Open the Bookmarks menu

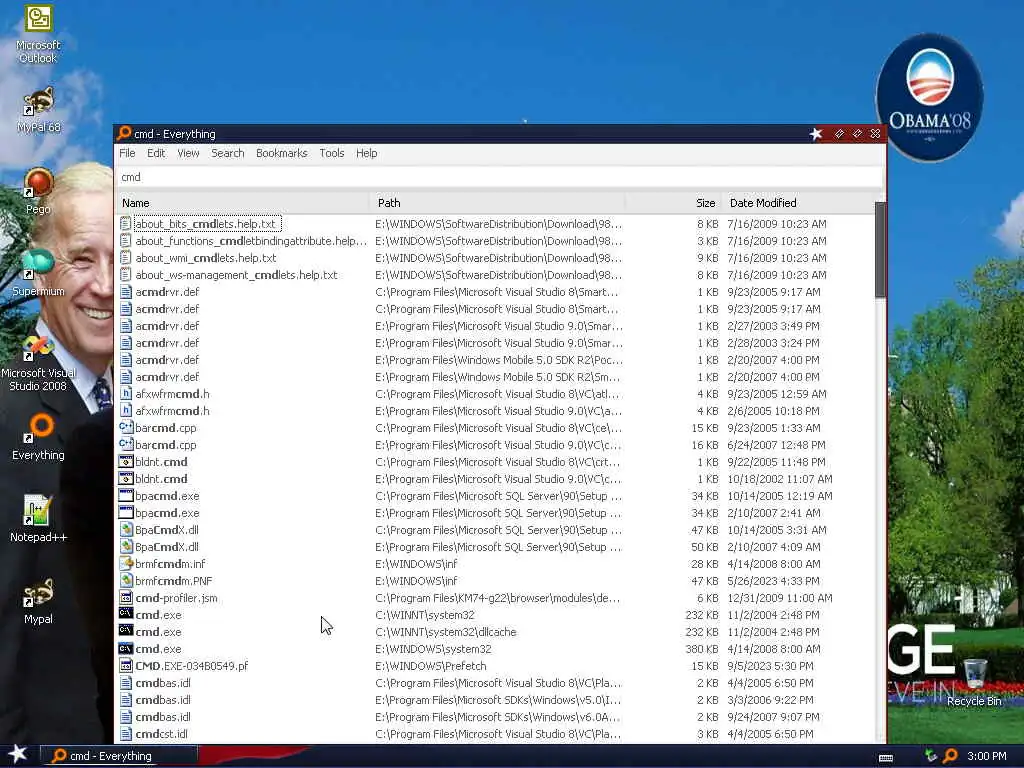281,153
